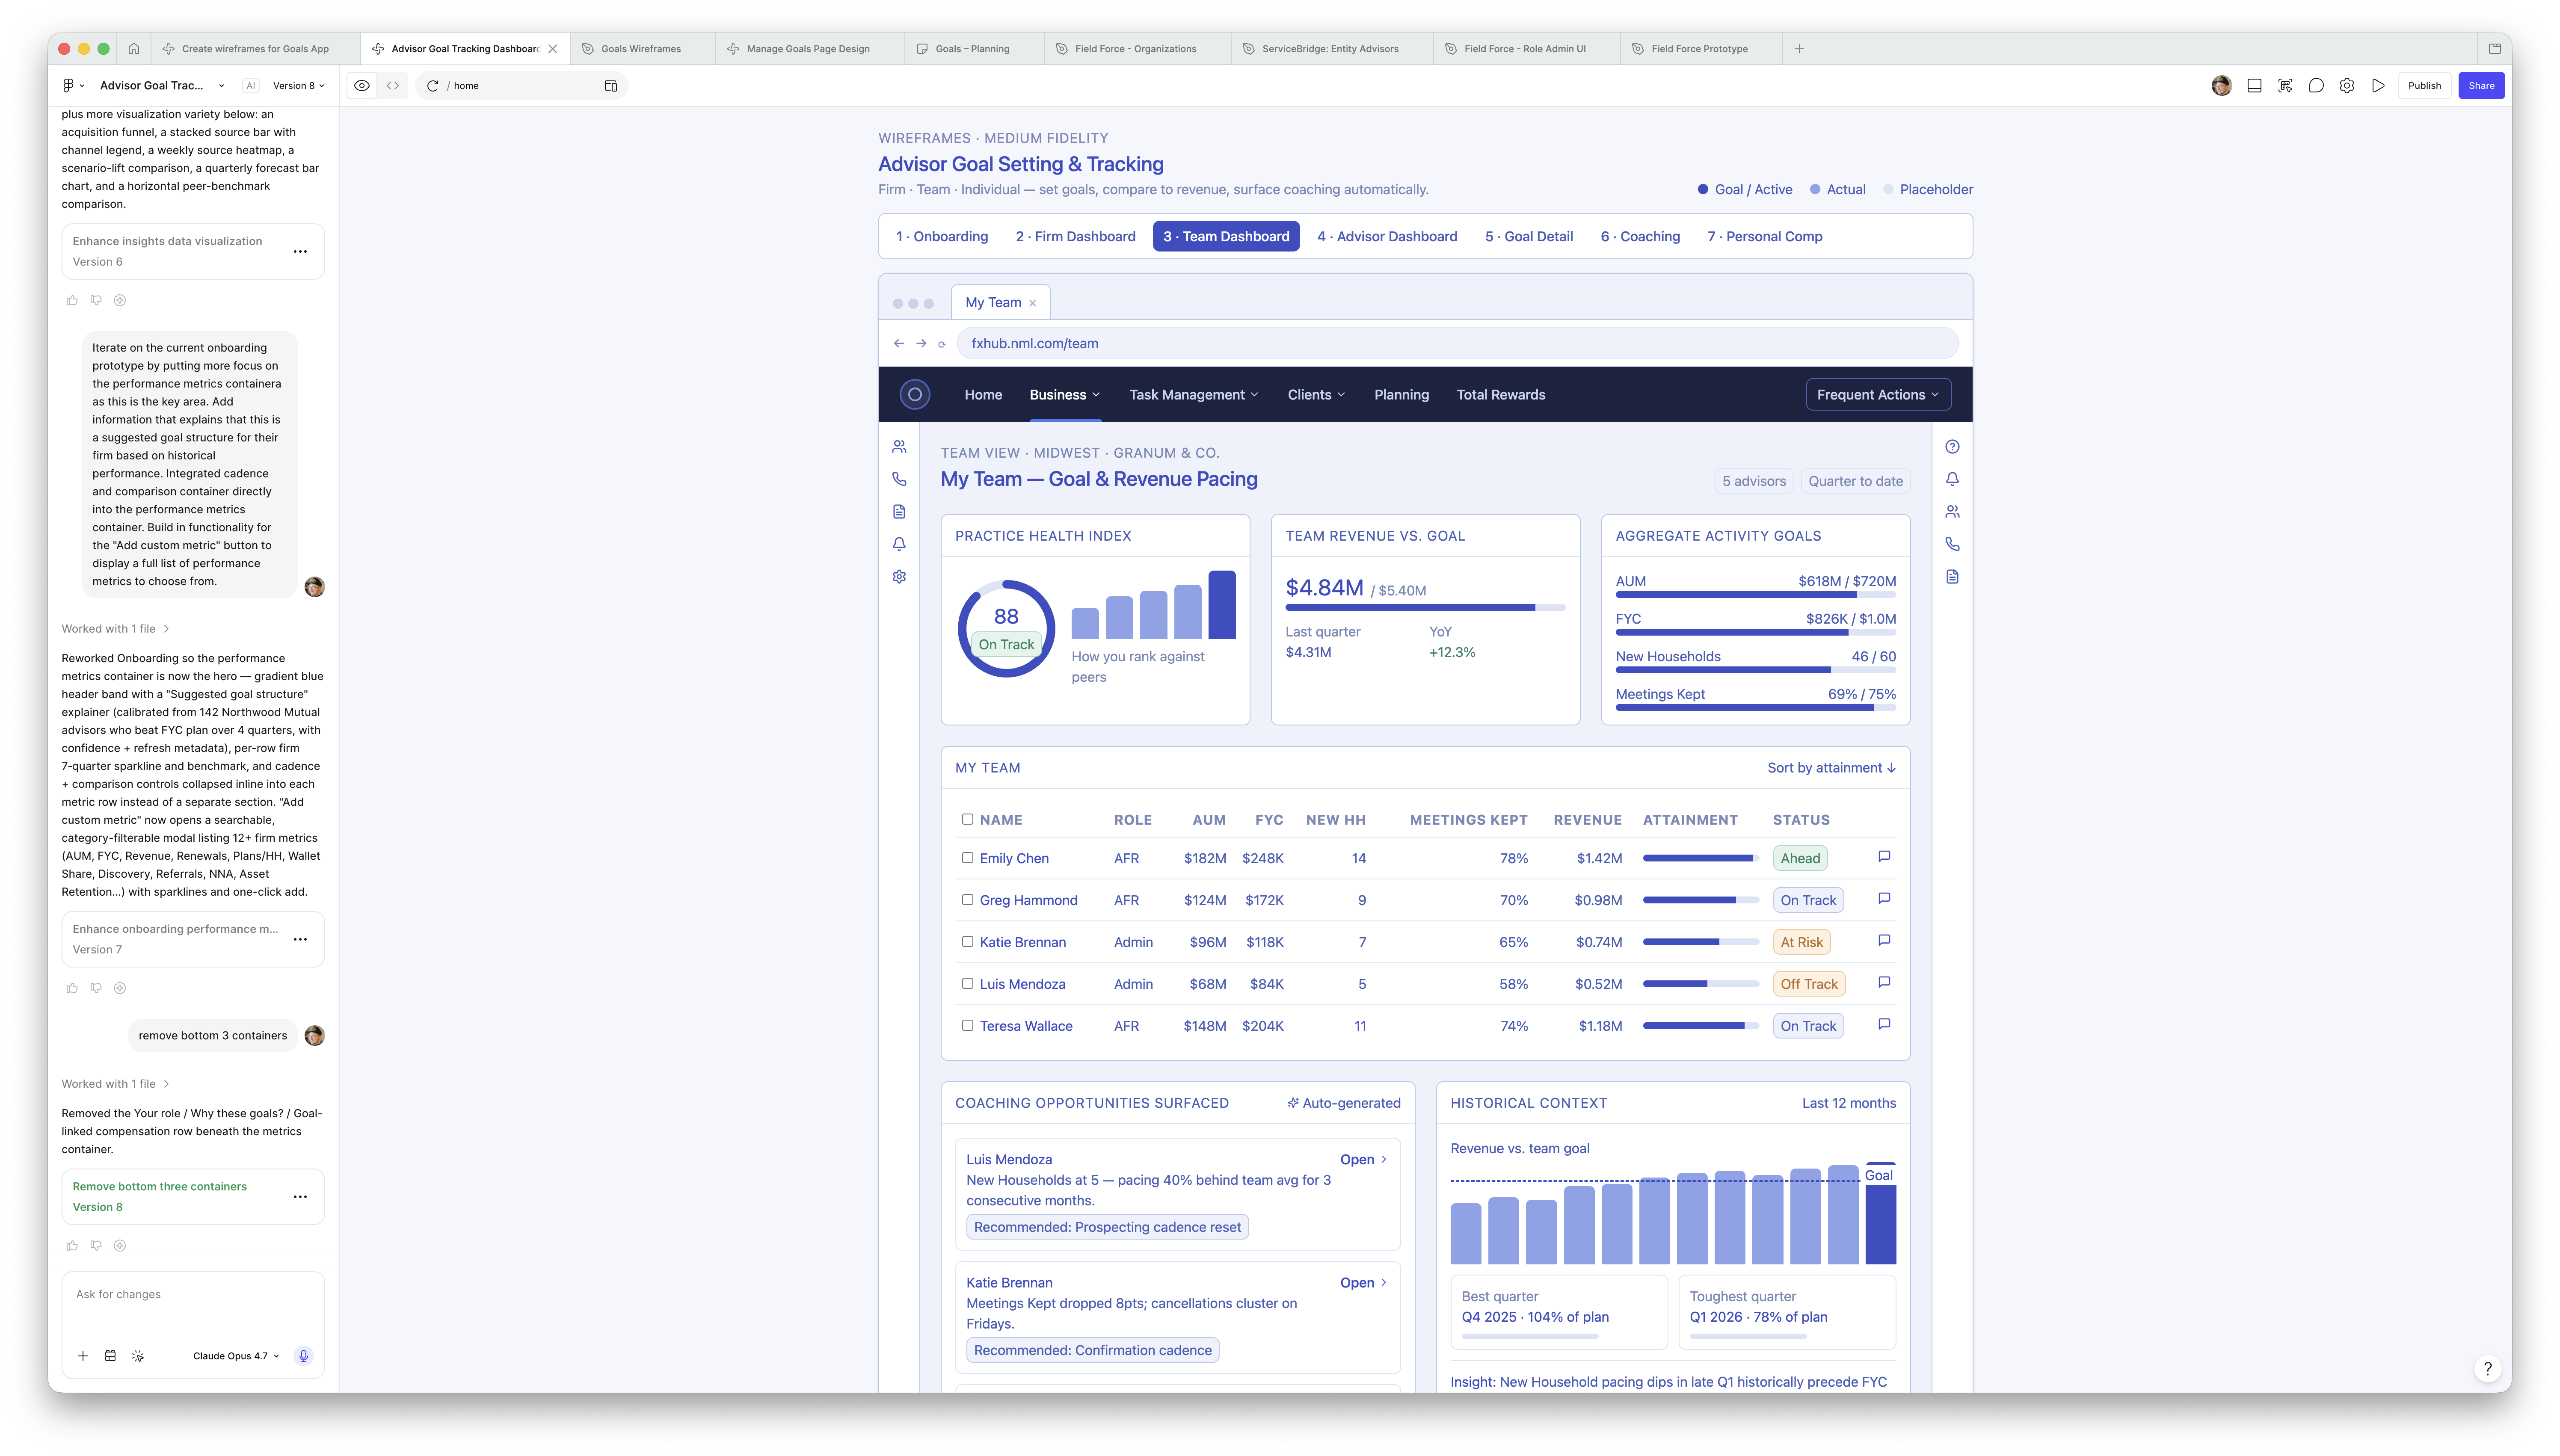Reload the preview with refresh icon
2560x1456 pixels.
point(433,85)
